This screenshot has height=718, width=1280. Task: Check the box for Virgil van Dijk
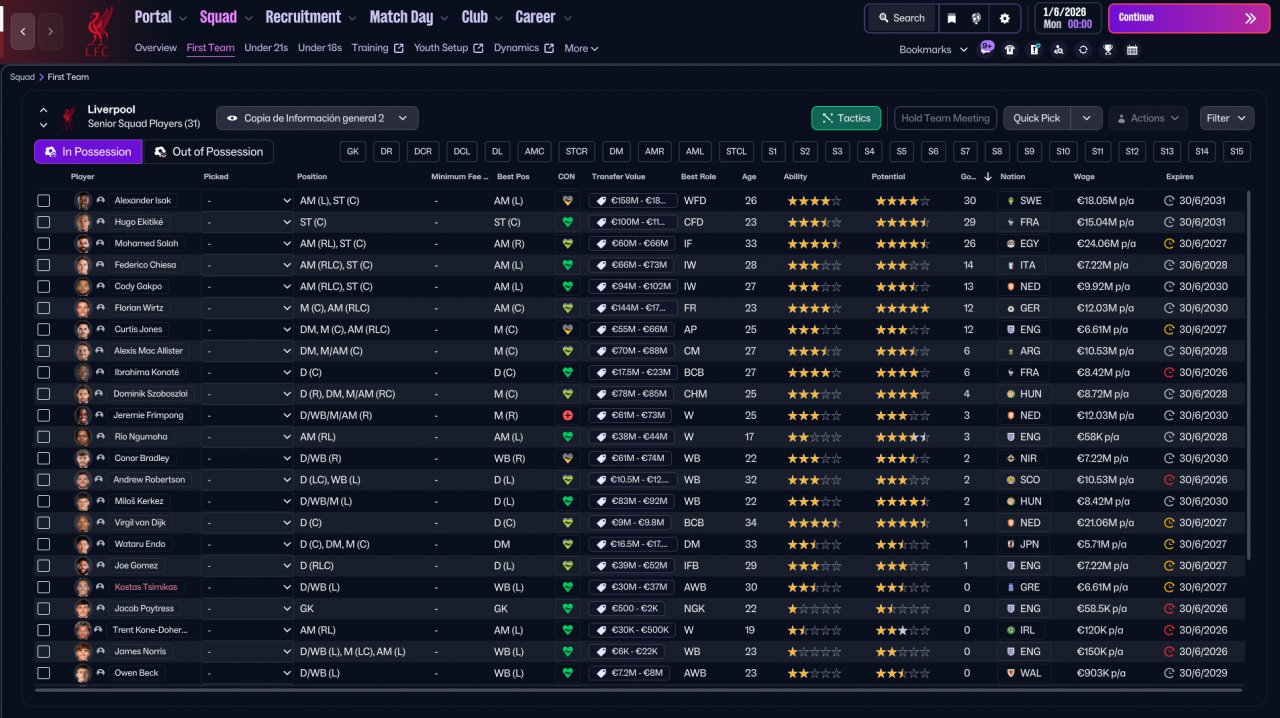coord(44,523)
